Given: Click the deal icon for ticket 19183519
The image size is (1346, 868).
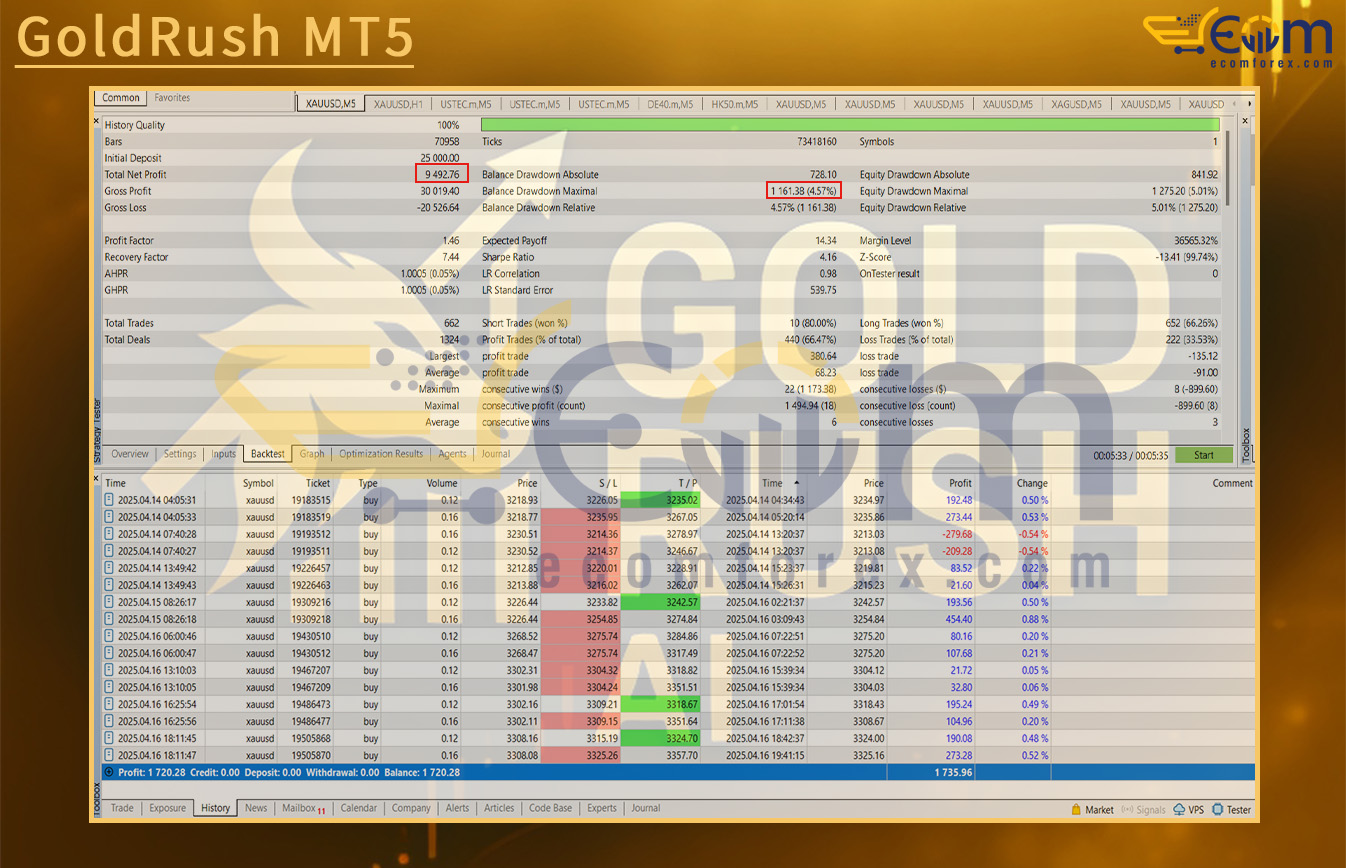Looking at the screenshot, I should click(109, 517).
